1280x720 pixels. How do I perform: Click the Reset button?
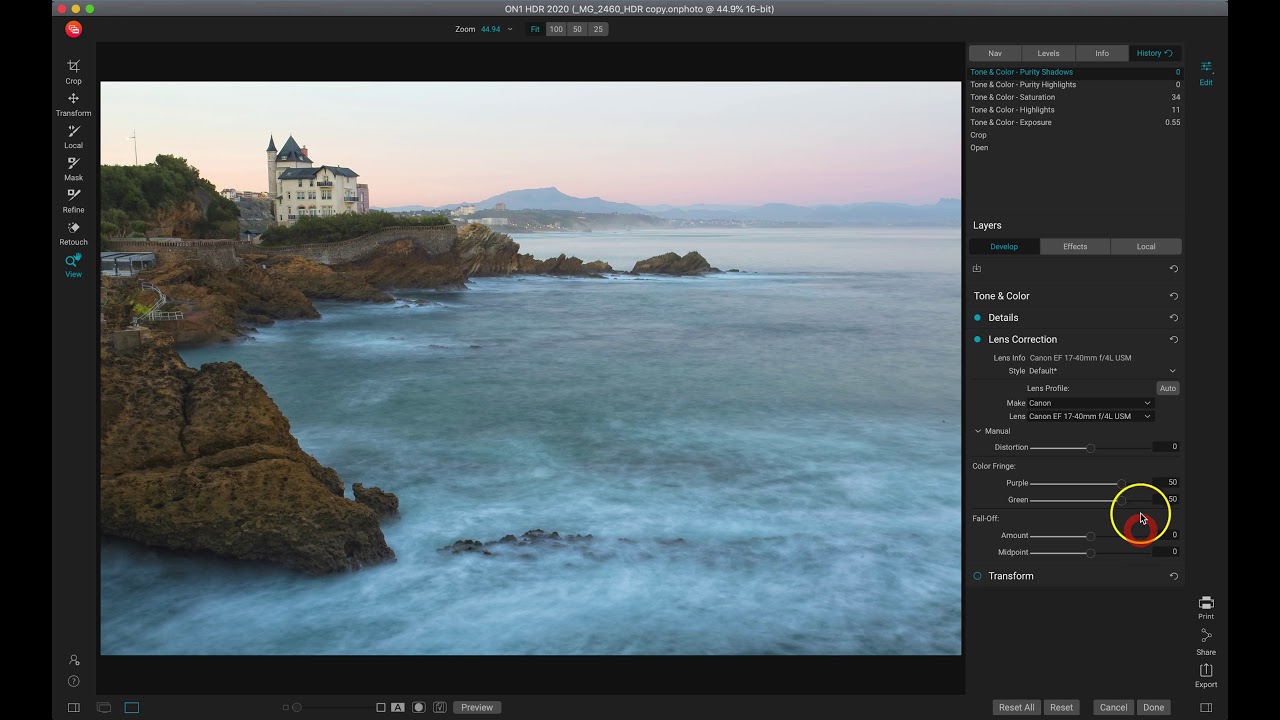pos(1061,707)
